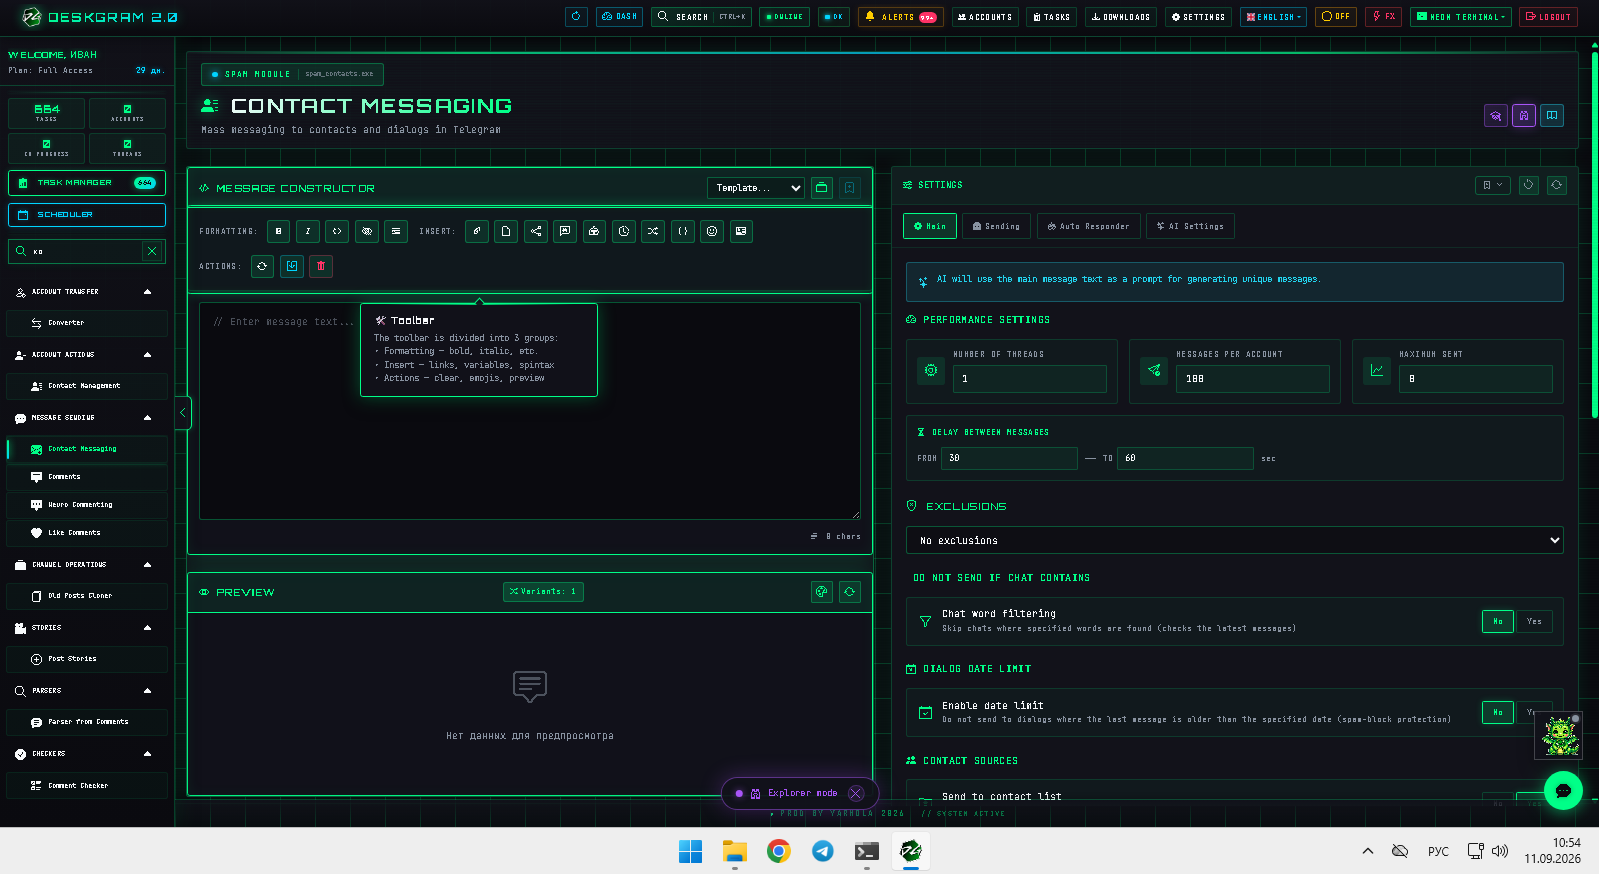Apply spoiler formatting with the crossed-eye icon

click(x=367, y=231)
